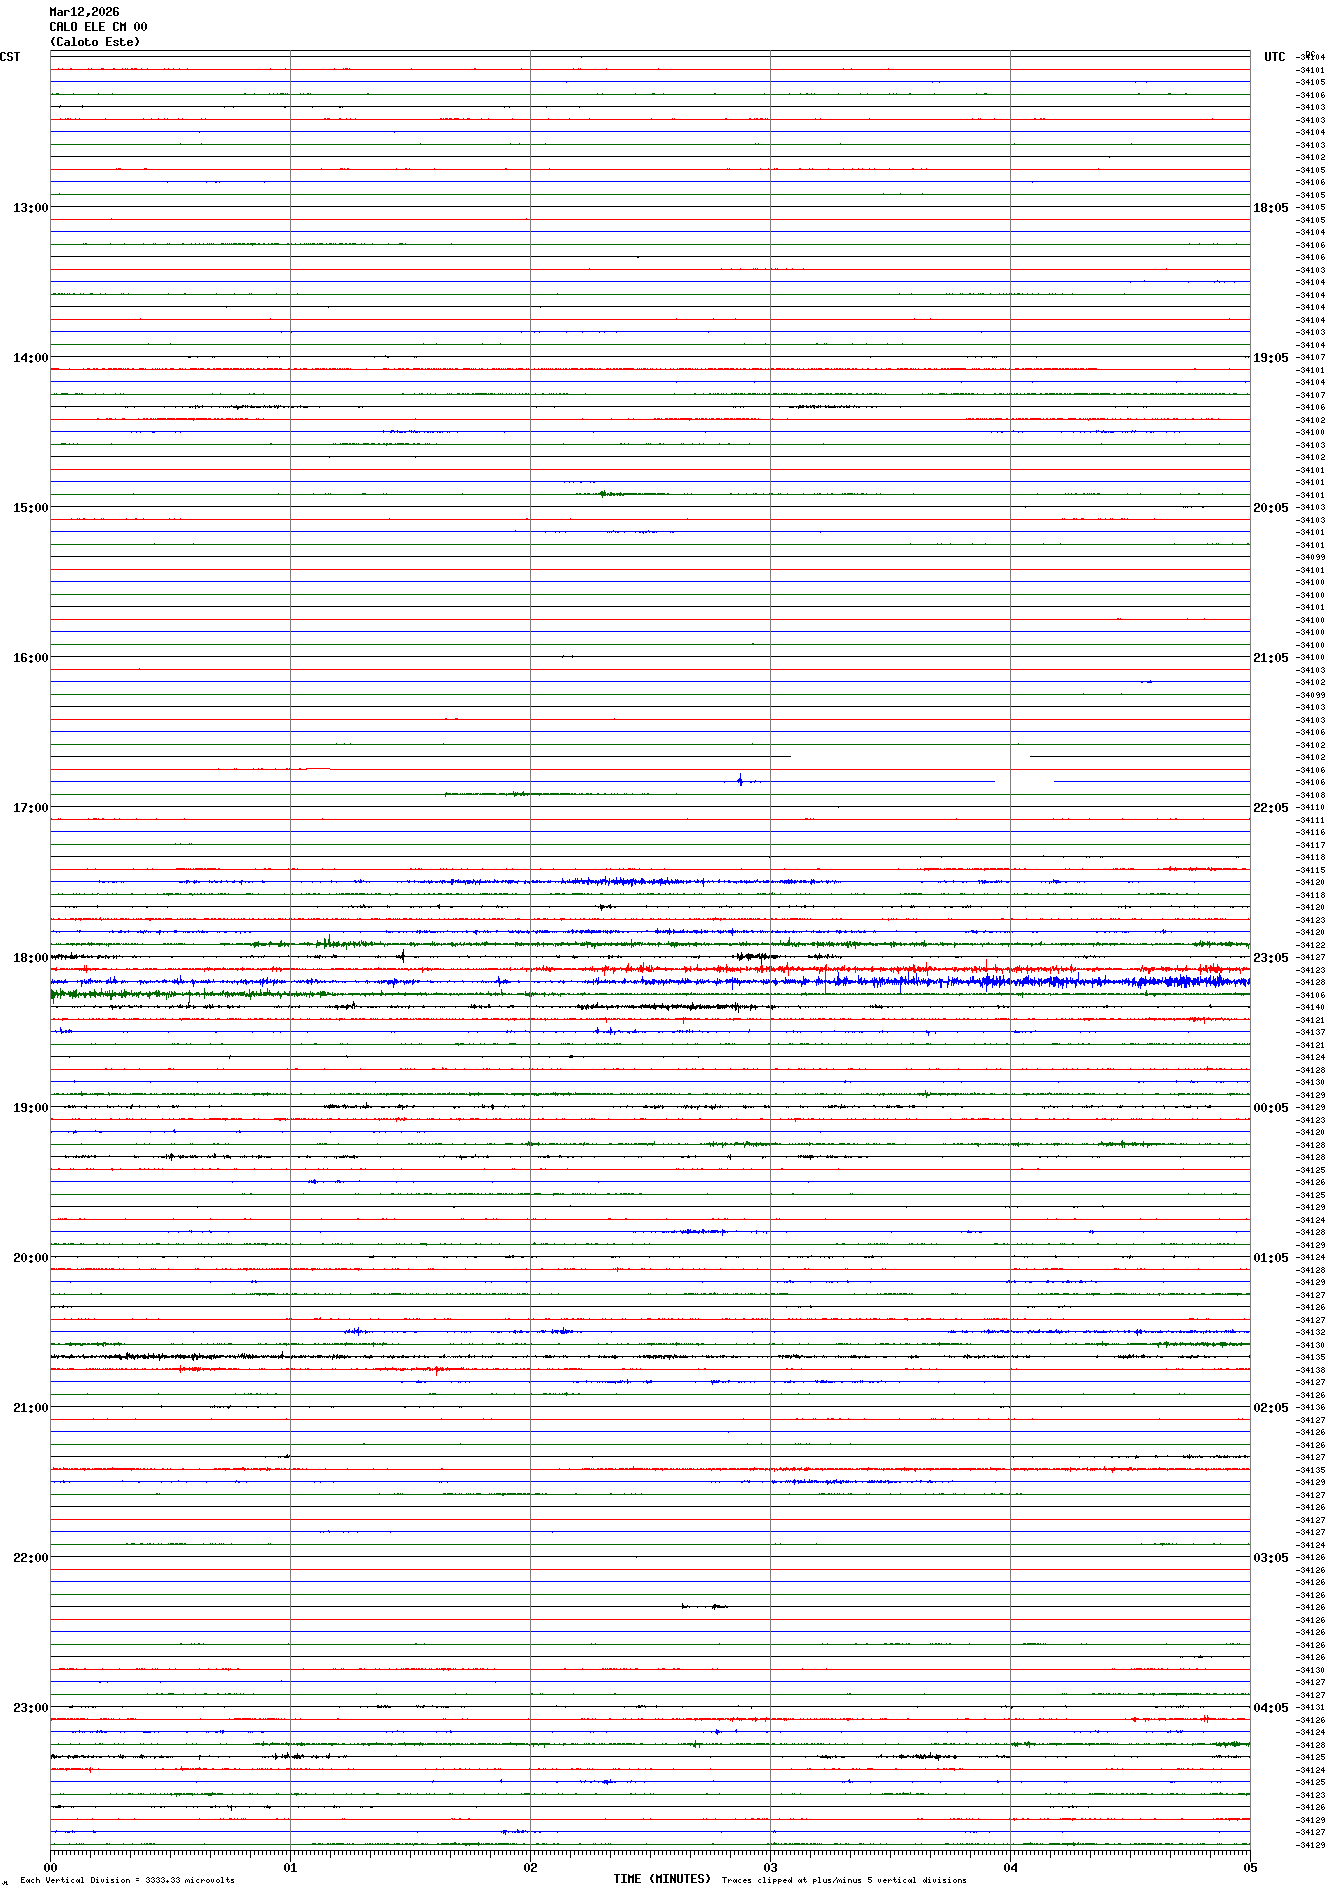This screenshot has width=1330, height=1894.
Task: Click the CST timezone label
Action: (10, 57)
